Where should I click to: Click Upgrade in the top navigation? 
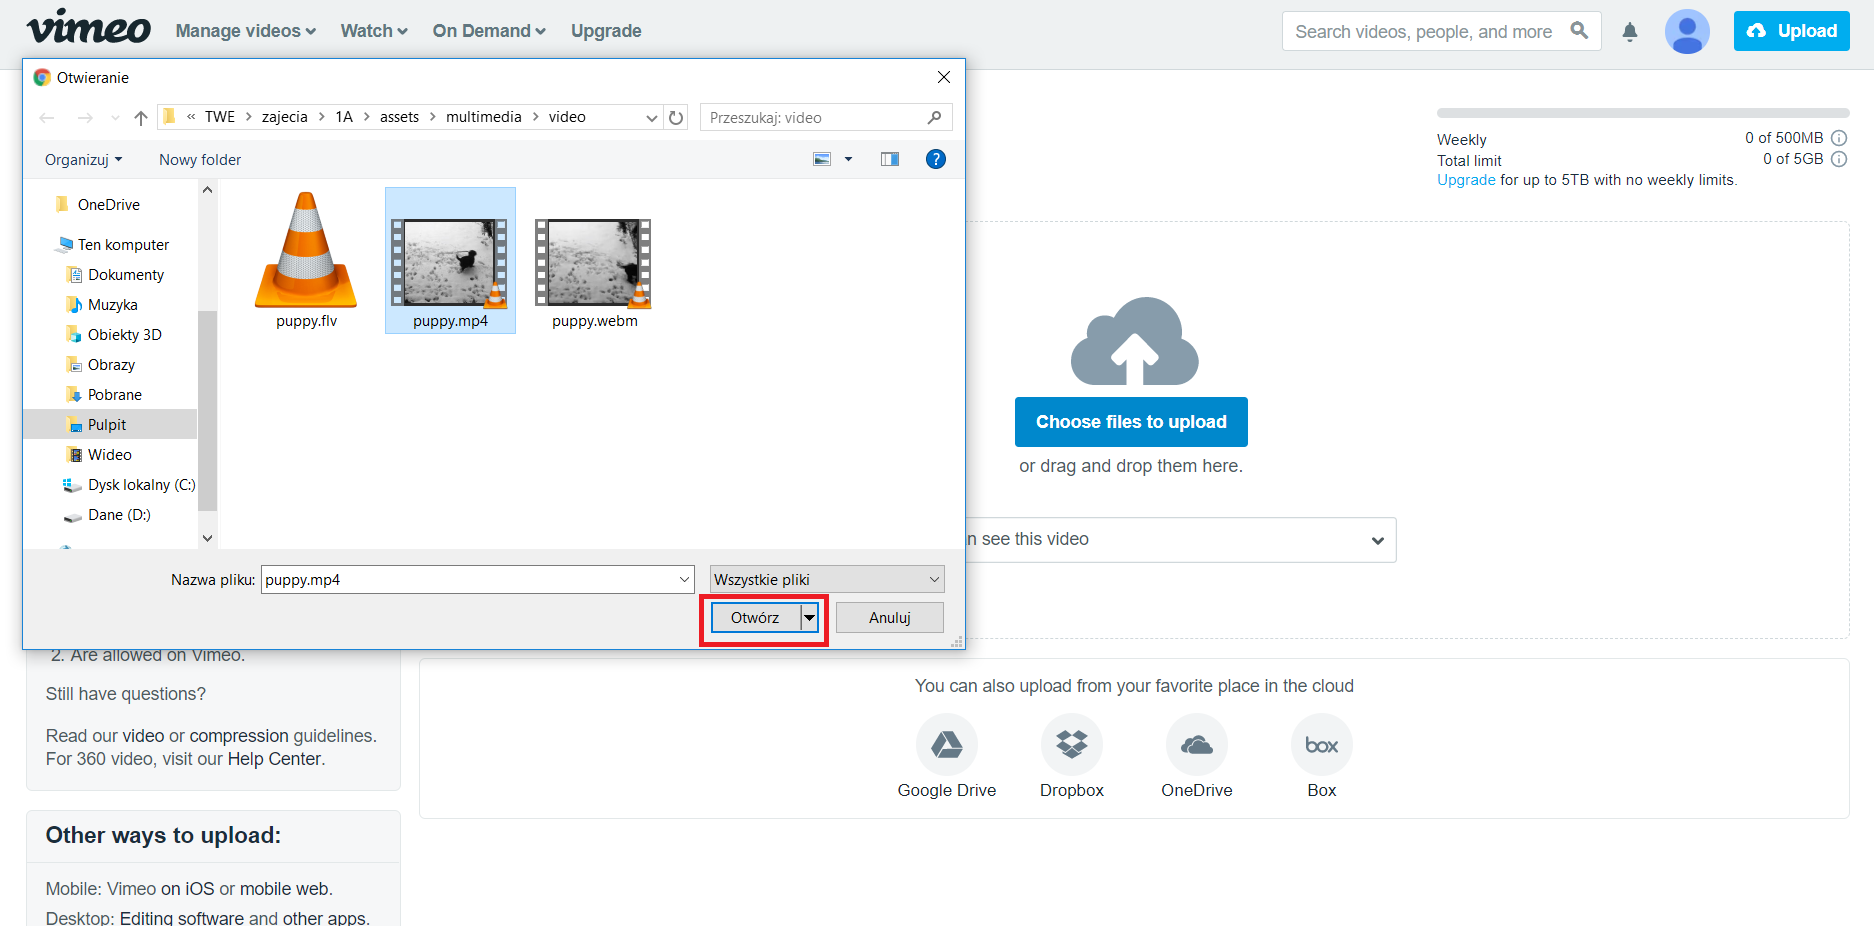pos(606,31)
